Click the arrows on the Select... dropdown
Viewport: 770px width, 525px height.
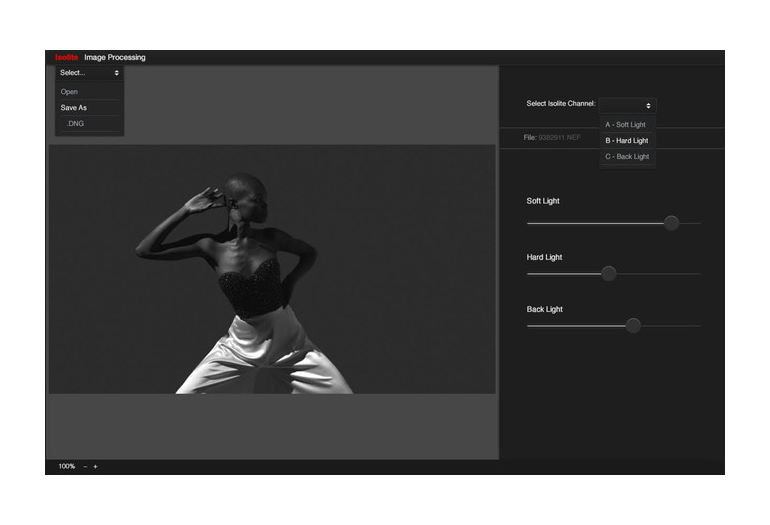[116, 73]
